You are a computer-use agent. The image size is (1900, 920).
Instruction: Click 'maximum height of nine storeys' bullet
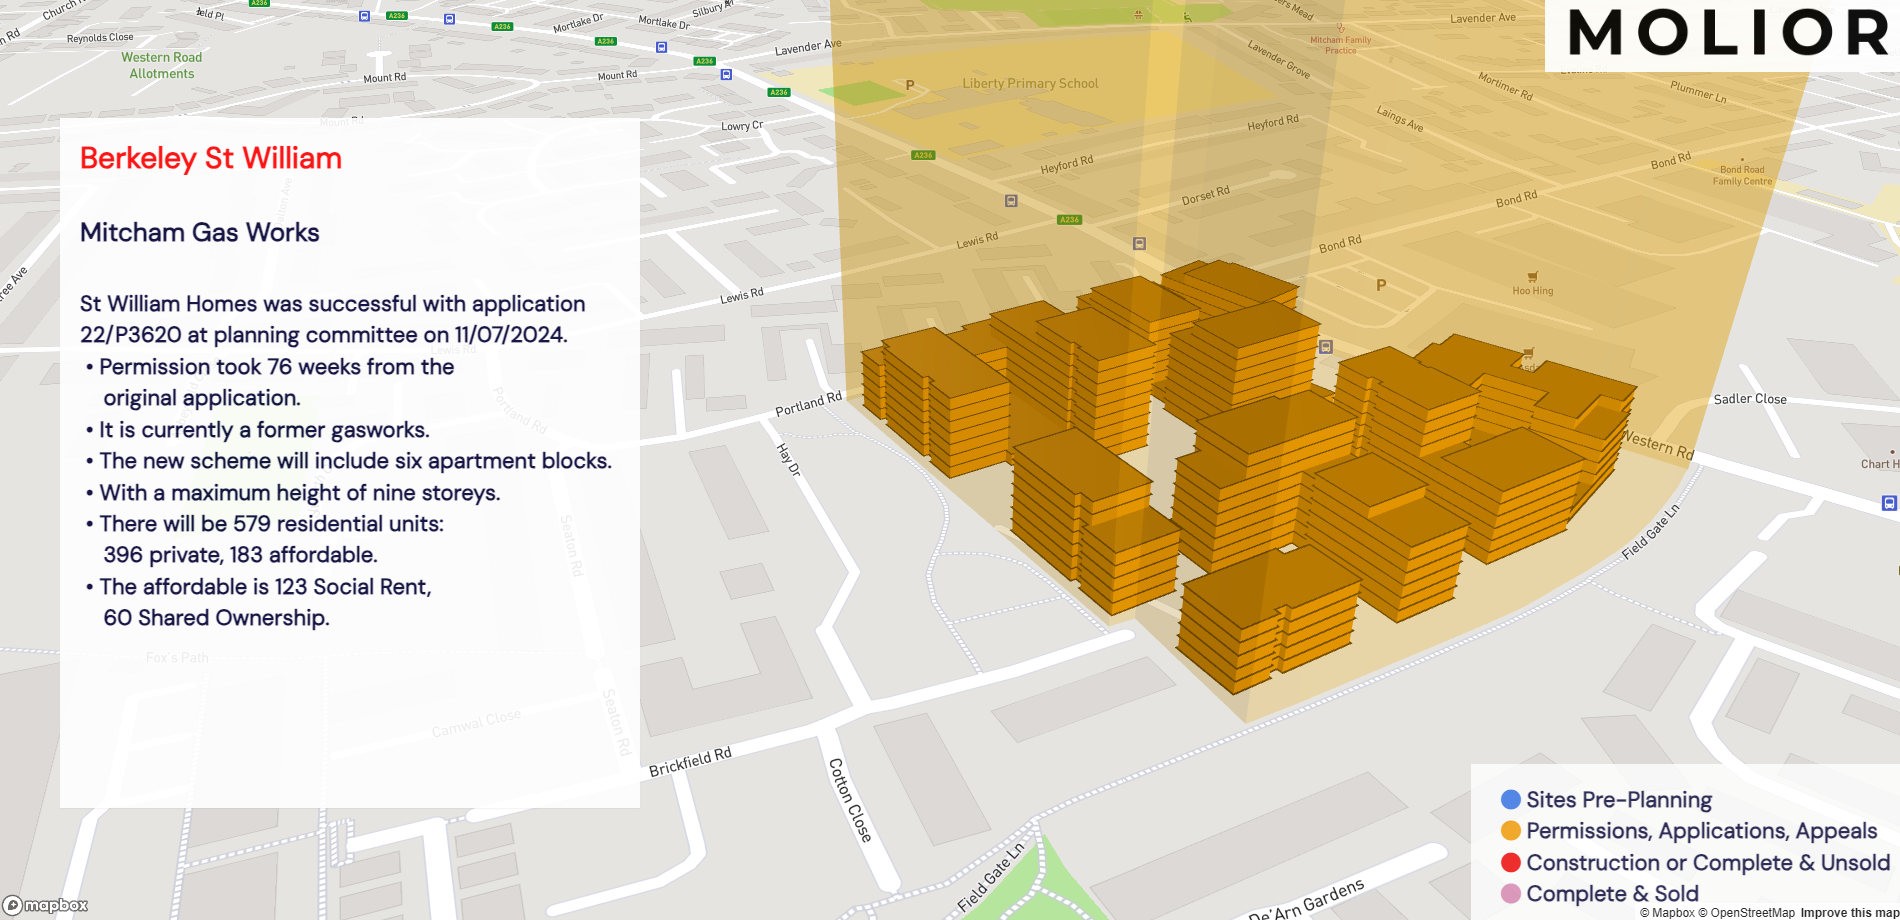[292, 493]
